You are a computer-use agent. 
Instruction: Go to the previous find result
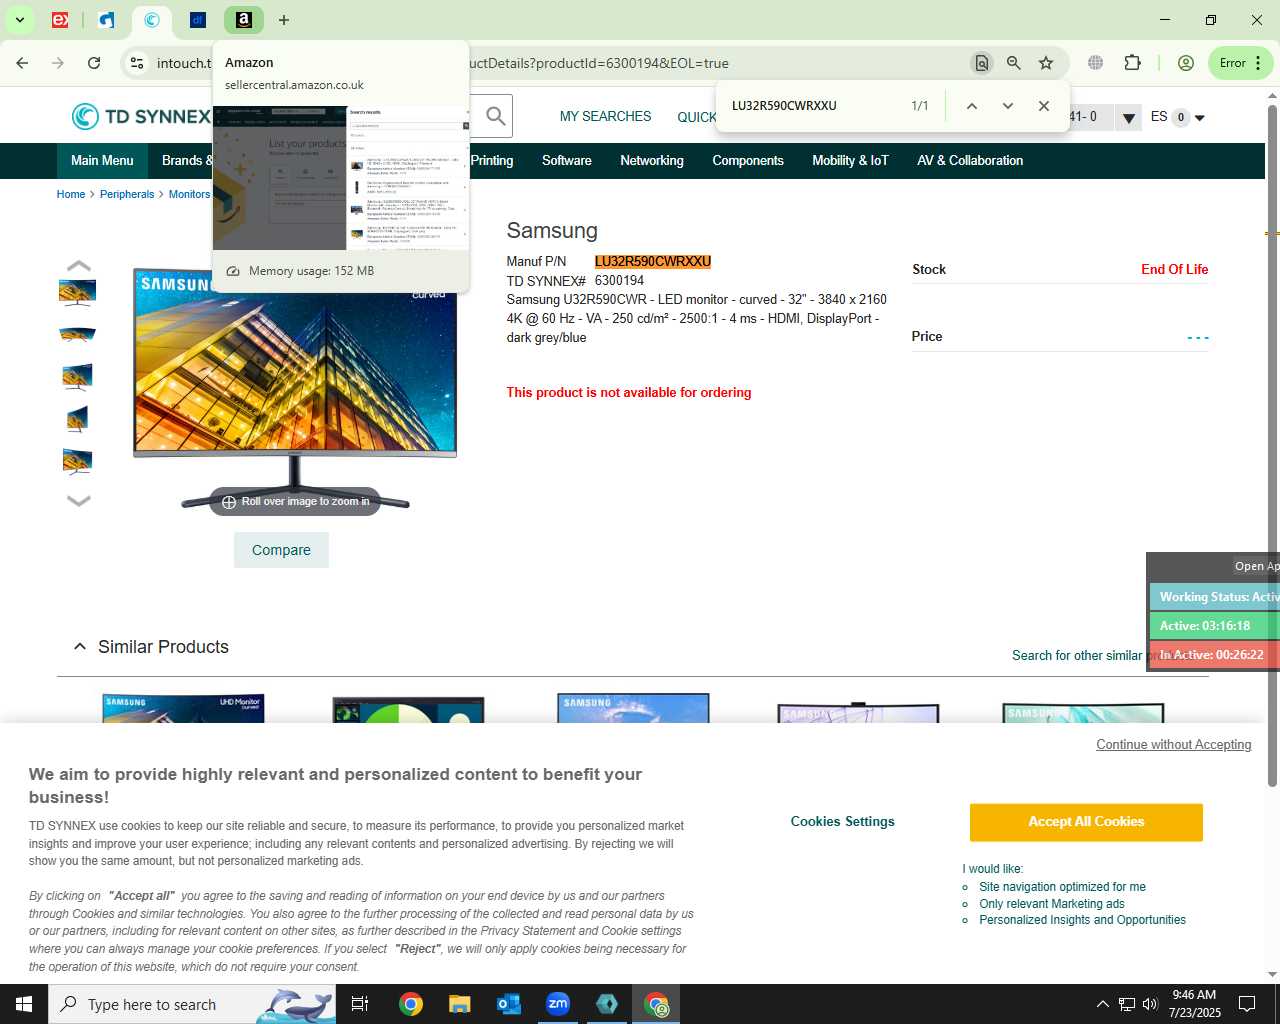pyautogui.click(x=971, y=106)
